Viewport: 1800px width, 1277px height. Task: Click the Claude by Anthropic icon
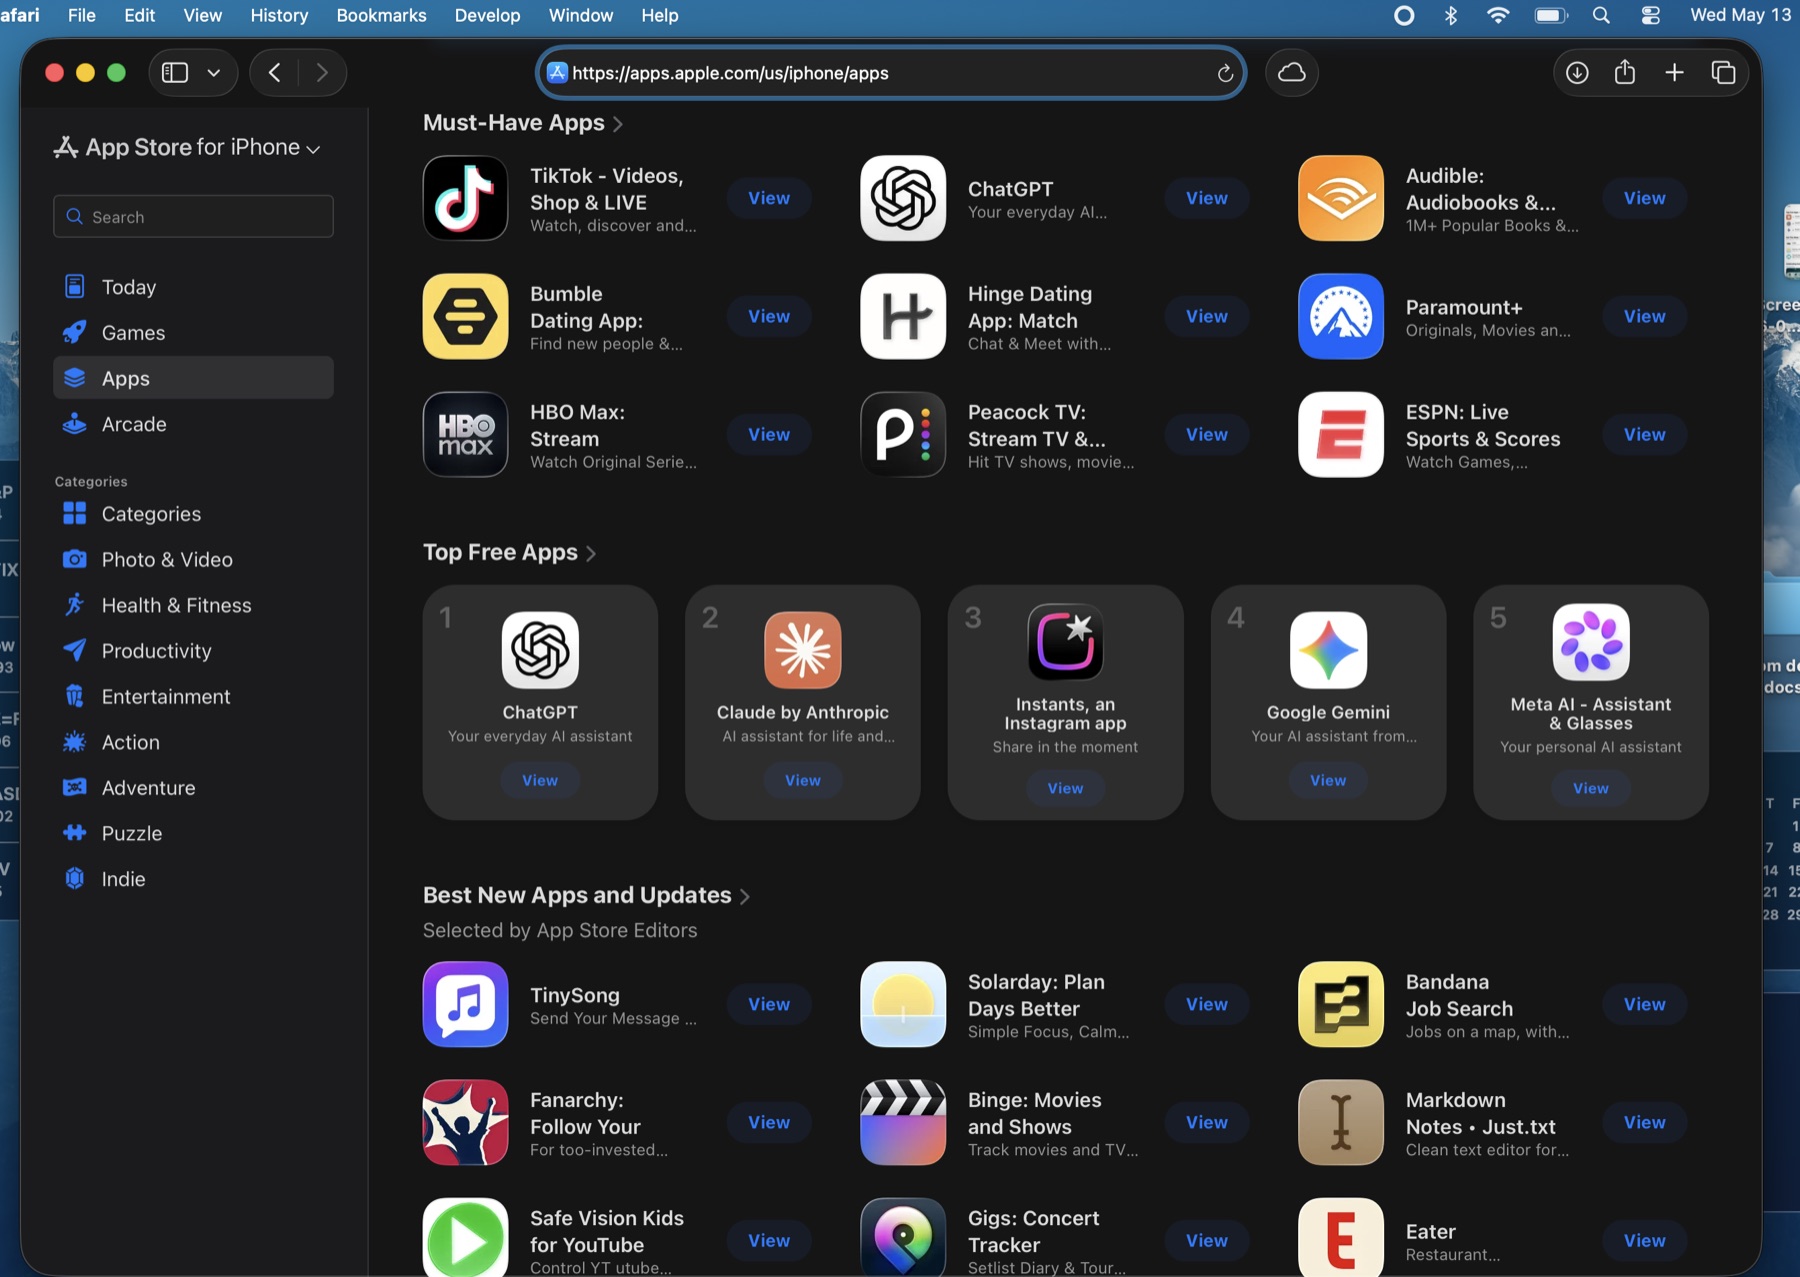(x=803, y=650)
